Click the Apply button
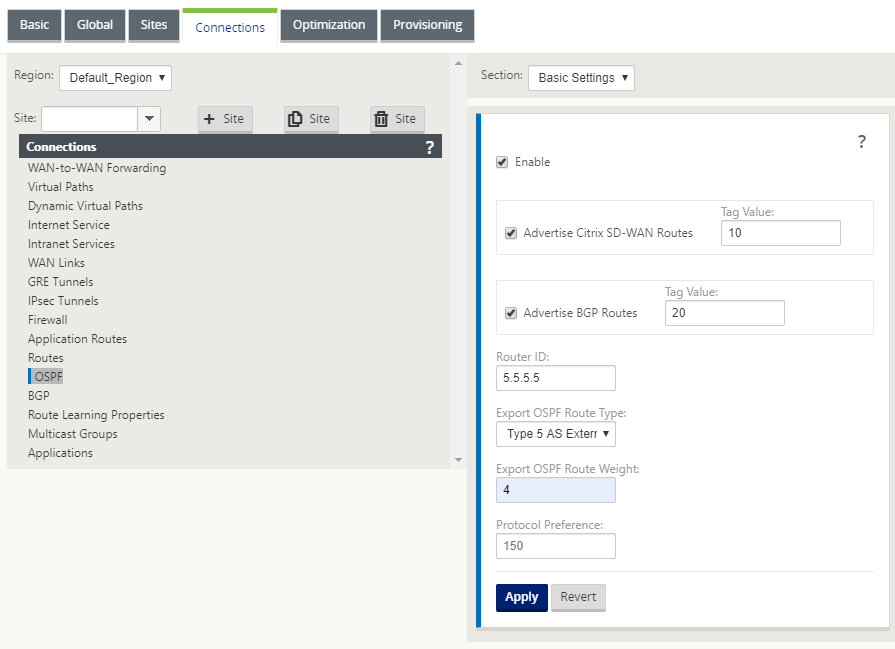The height and width of the screenshot is (649, 895). click(x=522, y=597)
